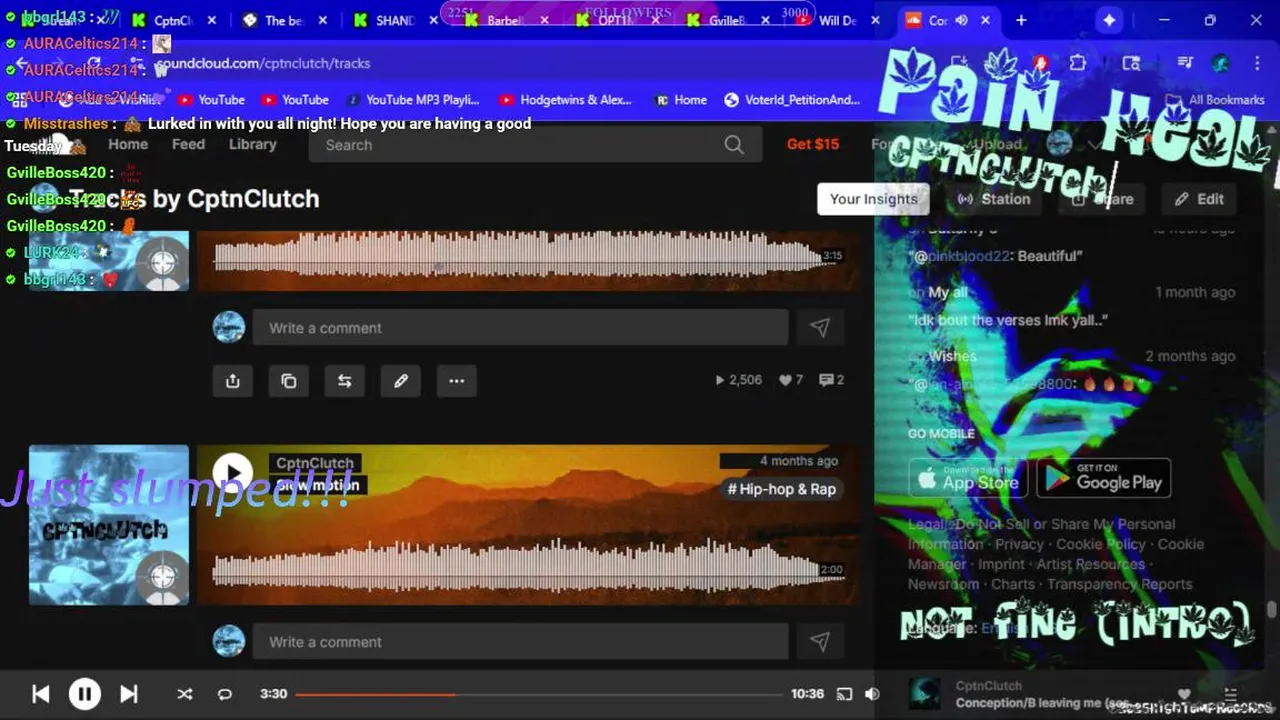Open the Gemini sparkle icon in title bar
This screenshot has height=720, width=1280.
(1109, 20)
